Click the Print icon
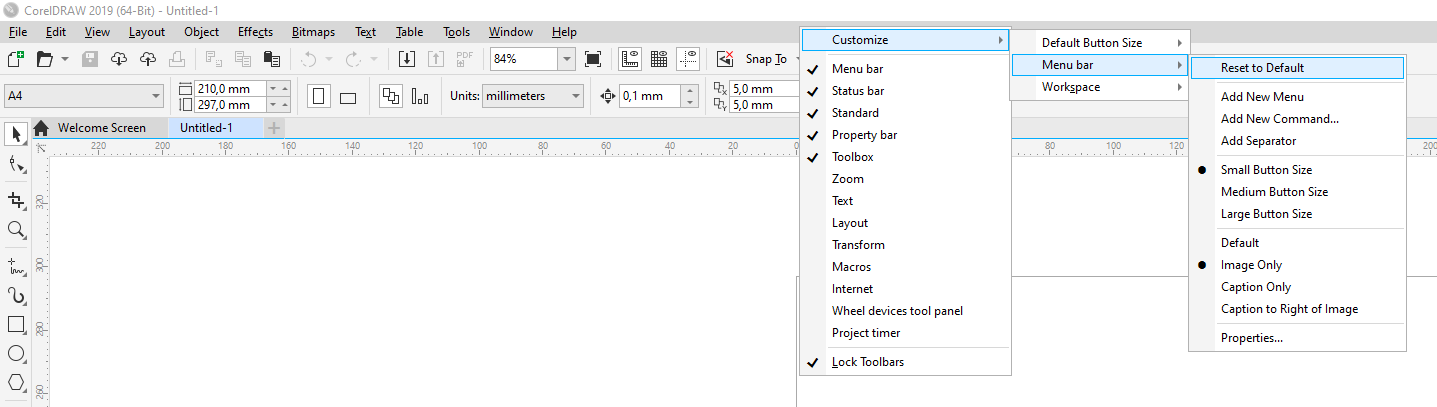The image size is (1437, 407). coord(177,59)
